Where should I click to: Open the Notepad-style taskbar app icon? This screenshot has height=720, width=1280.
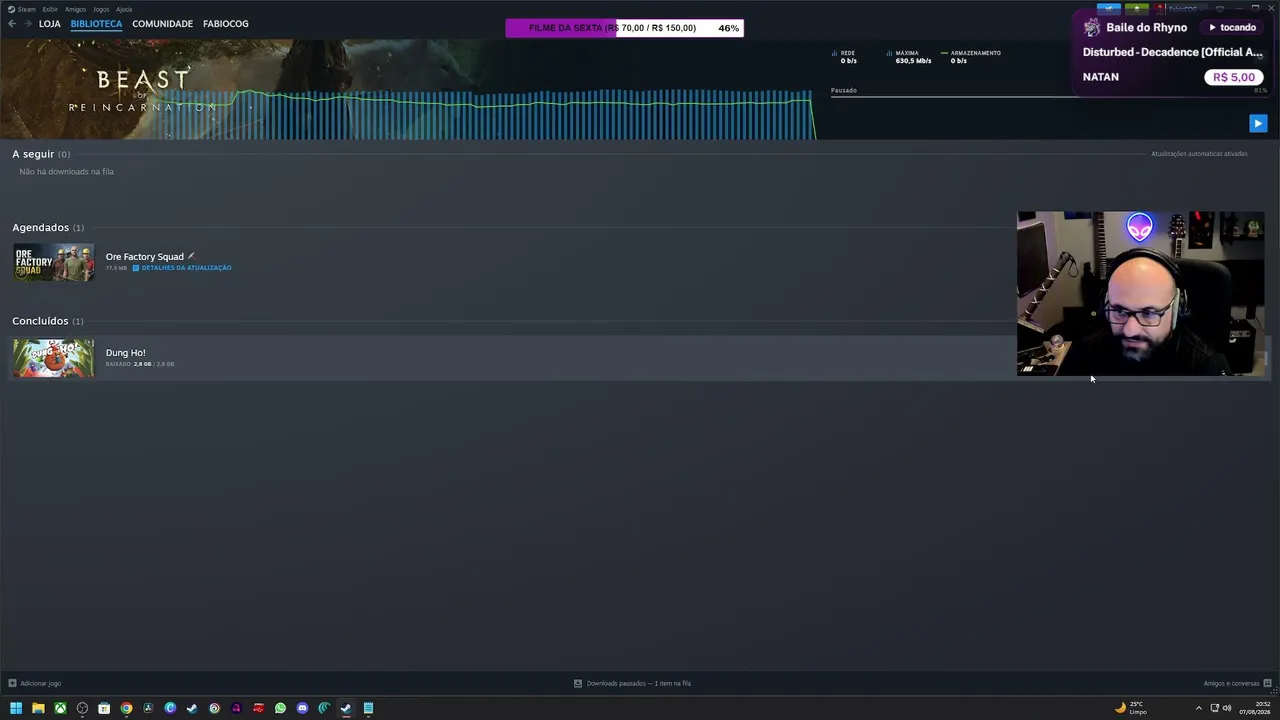pos(368,708)
